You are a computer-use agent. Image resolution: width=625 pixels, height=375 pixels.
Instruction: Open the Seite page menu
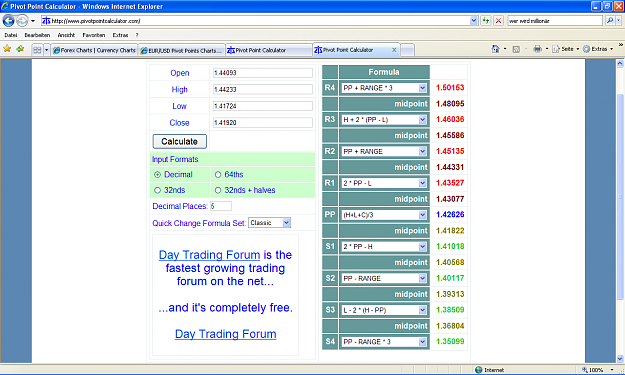tap(565, 49)
